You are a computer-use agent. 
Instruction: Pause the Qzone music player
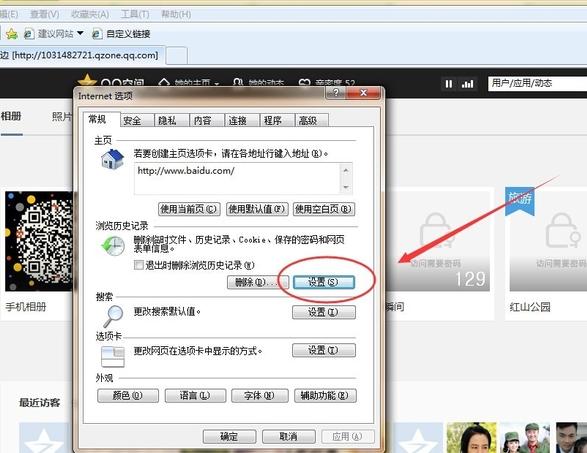(448, 84)
